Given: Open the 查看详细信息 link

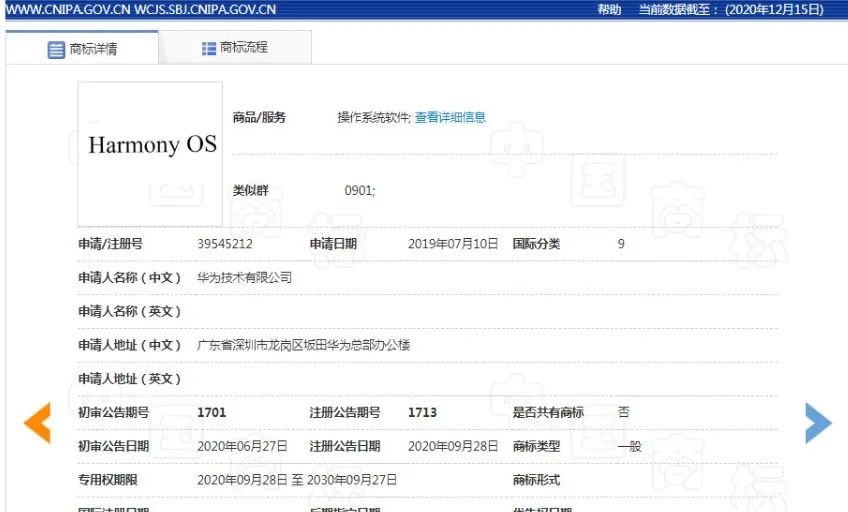Looking at the screenshot, I should tap(450, 117).
